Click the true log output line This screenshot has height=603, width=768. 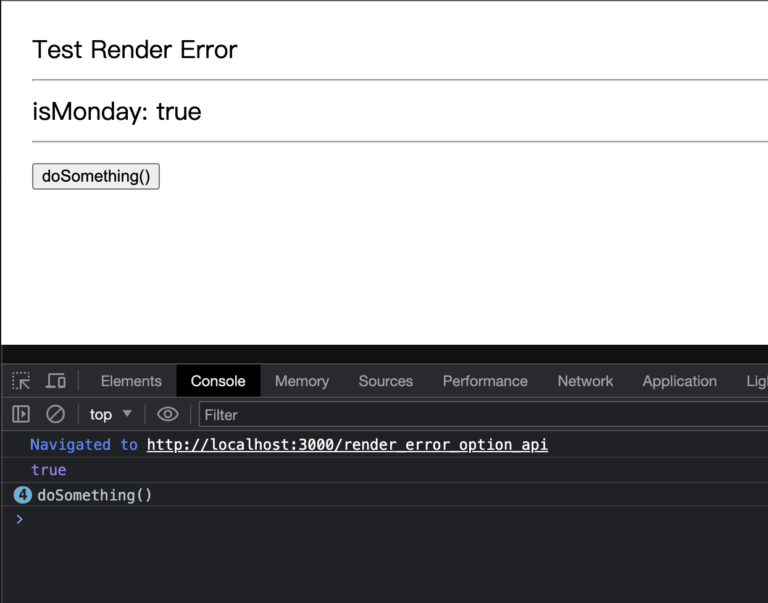tap(49, 470)
